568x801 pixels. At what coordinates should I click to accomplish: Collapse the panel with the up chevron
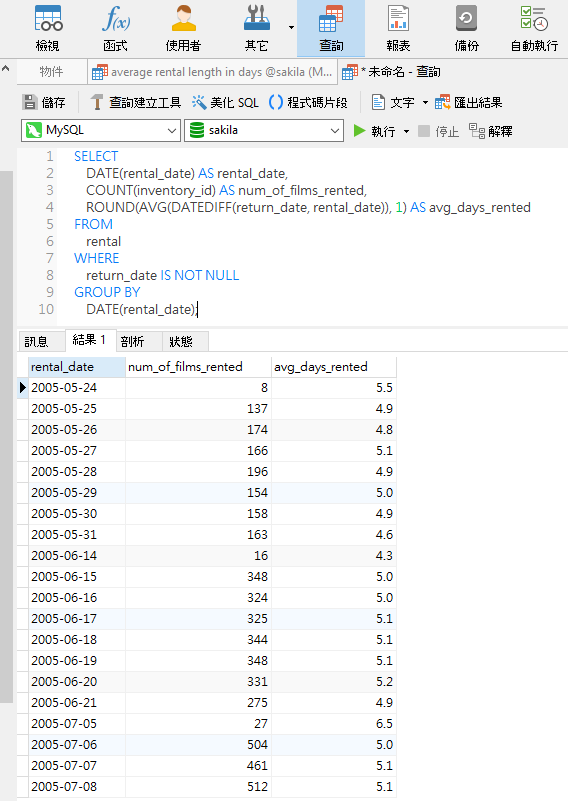[6, 68]
